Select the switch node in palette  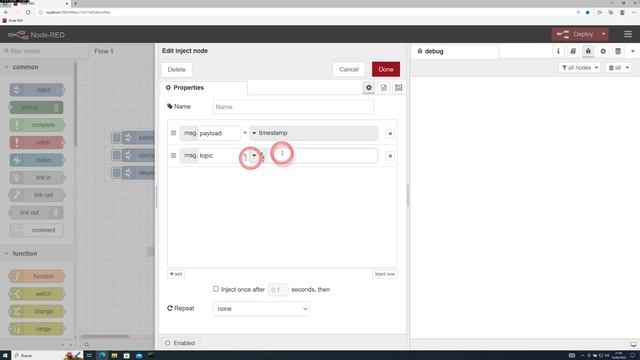(x=37, y=294)
